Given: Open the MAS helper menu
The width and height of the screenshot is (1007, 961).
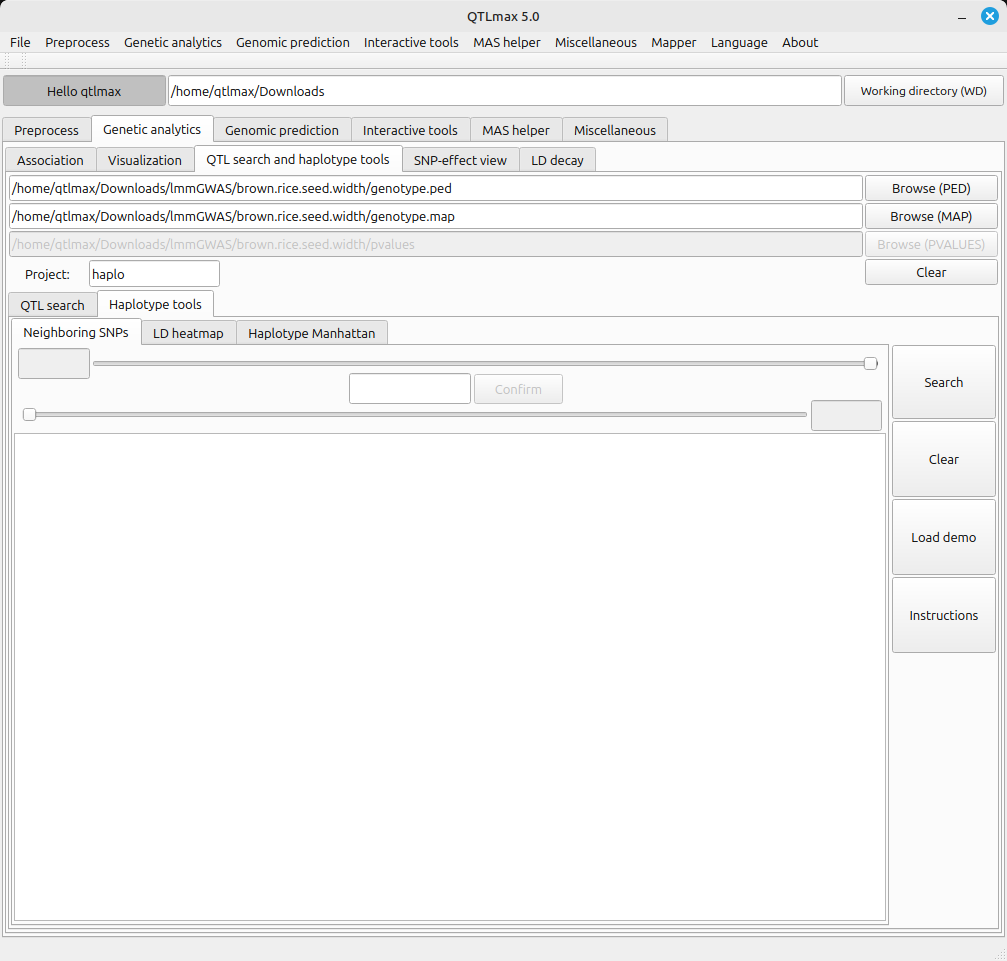Looking at the screenshot, I should point(506,42).
